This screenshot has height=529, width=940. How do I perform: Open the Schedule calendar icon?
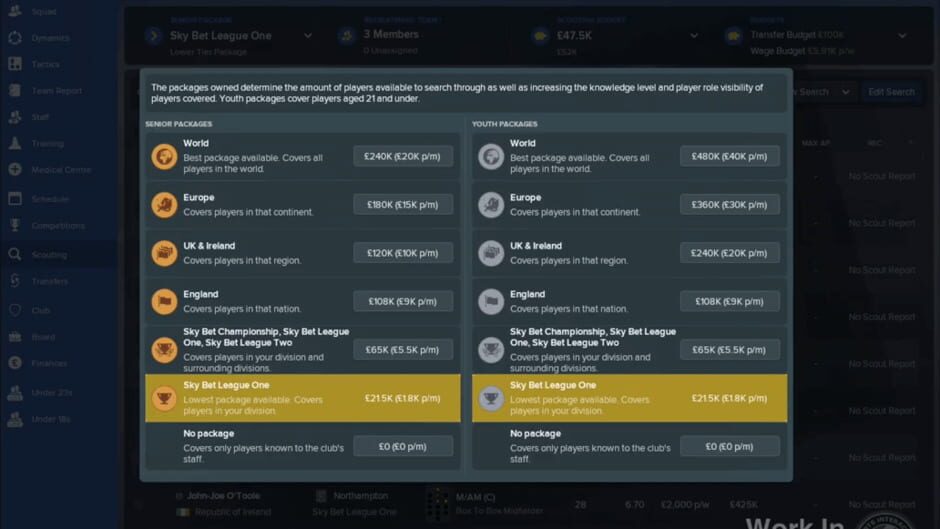[x=15, y=199]
